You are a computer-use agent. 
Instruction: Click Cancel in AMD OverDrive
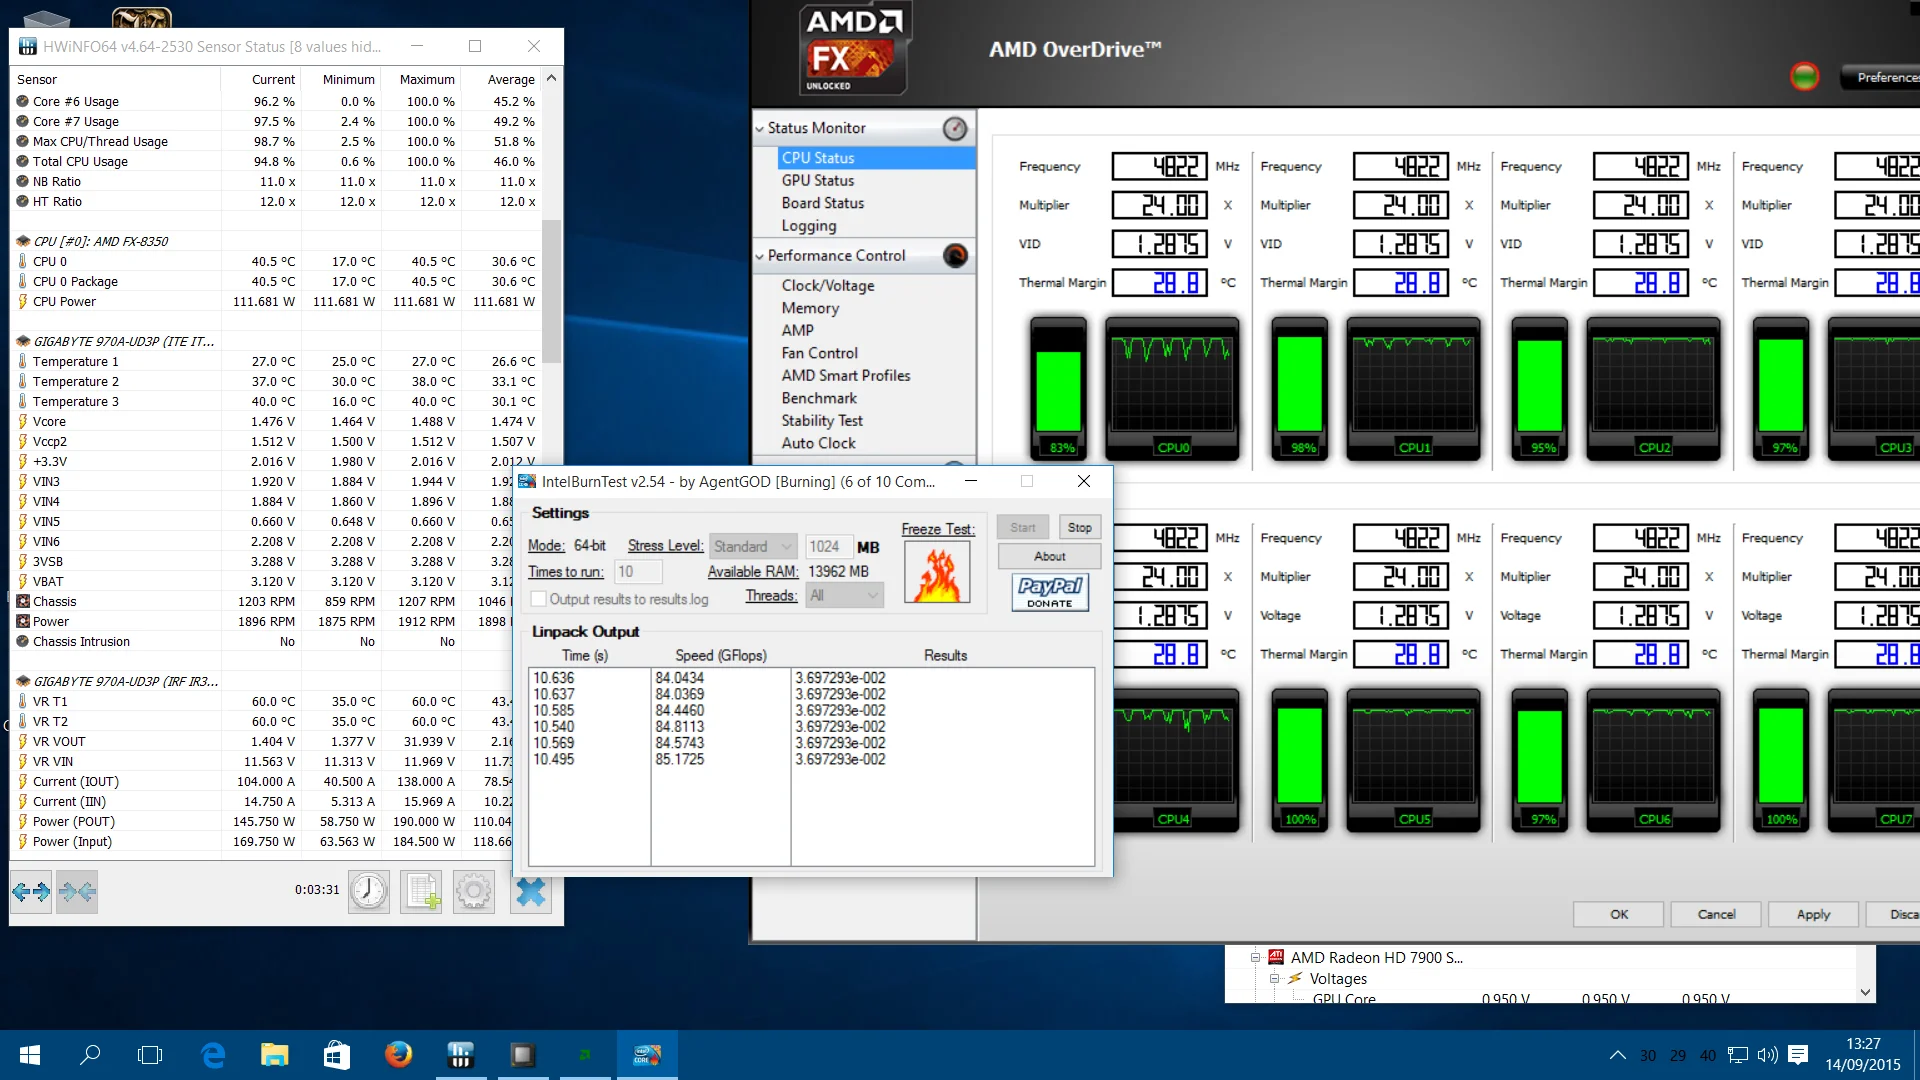click(x=1716, y=914)
